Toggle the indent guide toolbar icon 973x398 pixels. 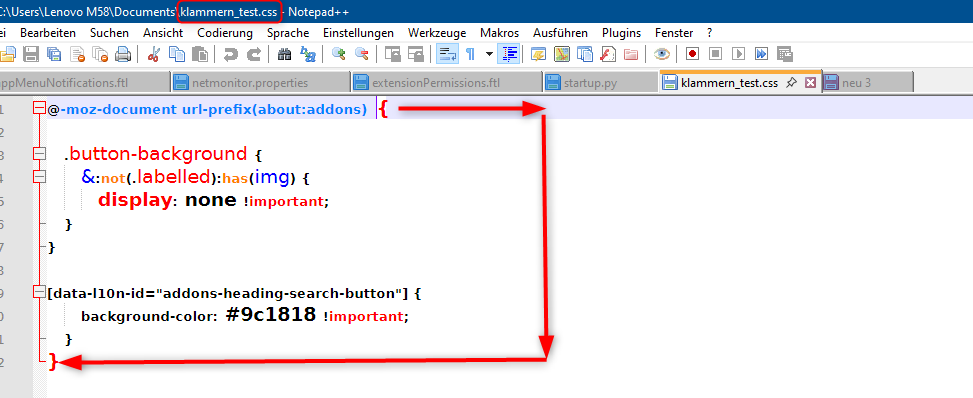tap(509, 55)
